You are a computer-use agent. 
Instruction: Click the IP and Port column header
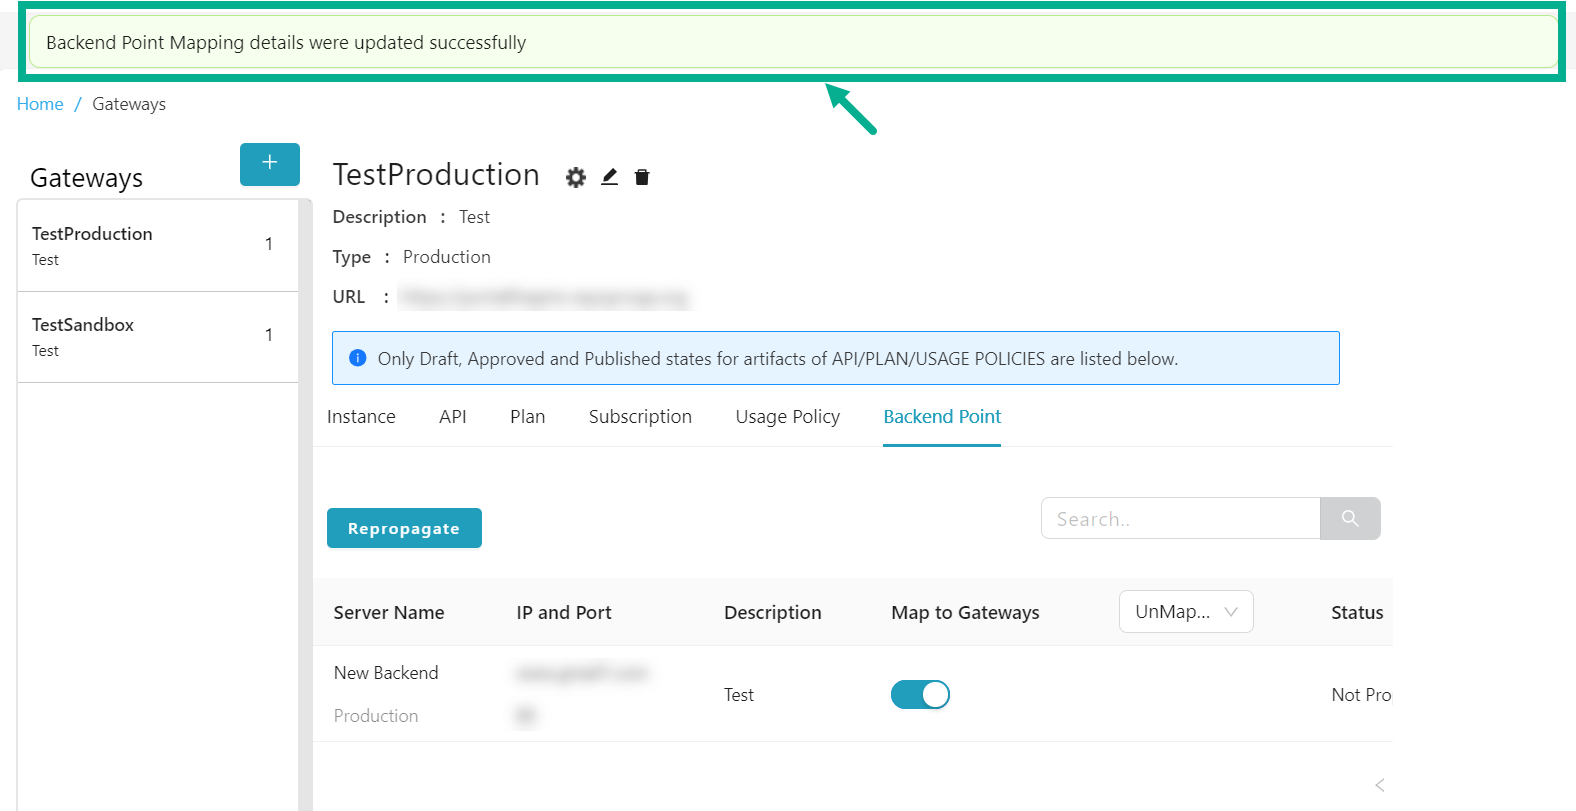tap(564, 613)
